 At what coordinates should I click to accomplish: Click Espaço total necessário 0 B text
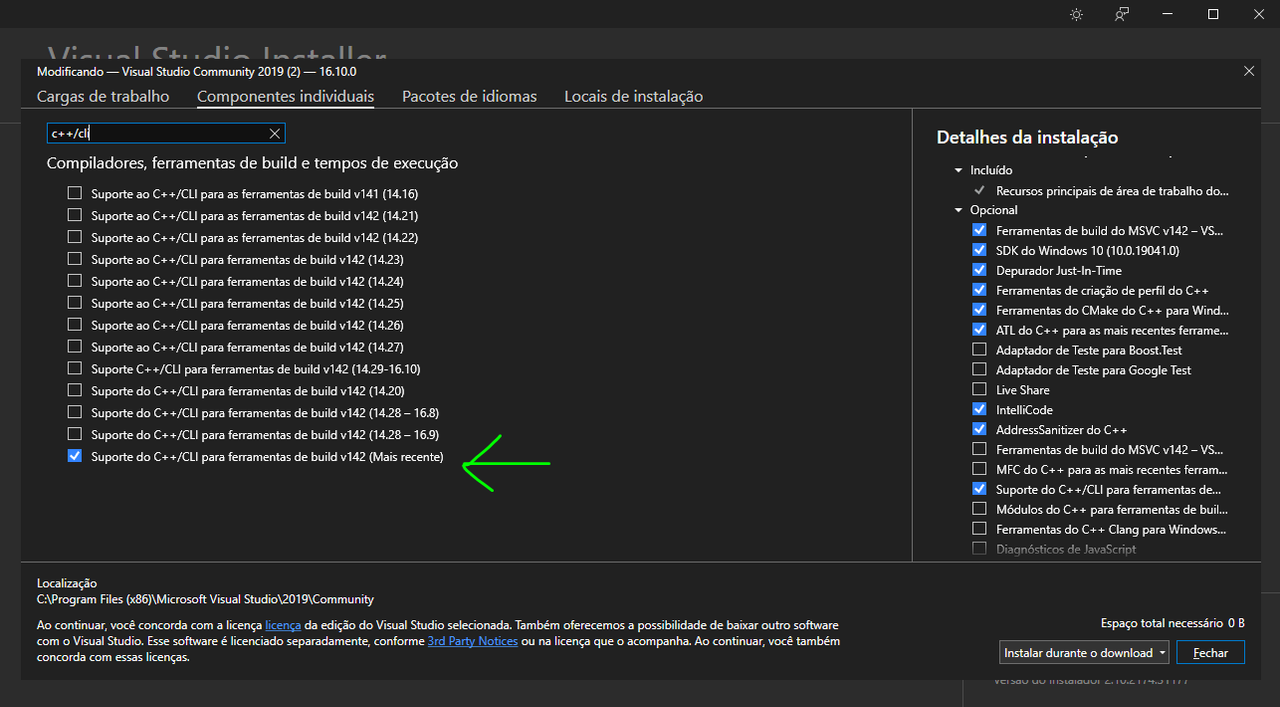point(1172,623)
